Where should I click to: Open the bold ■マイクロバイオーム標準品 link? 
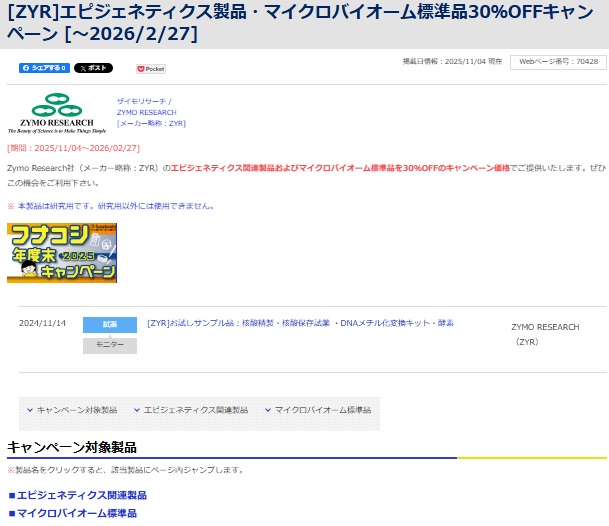point(72,513)
